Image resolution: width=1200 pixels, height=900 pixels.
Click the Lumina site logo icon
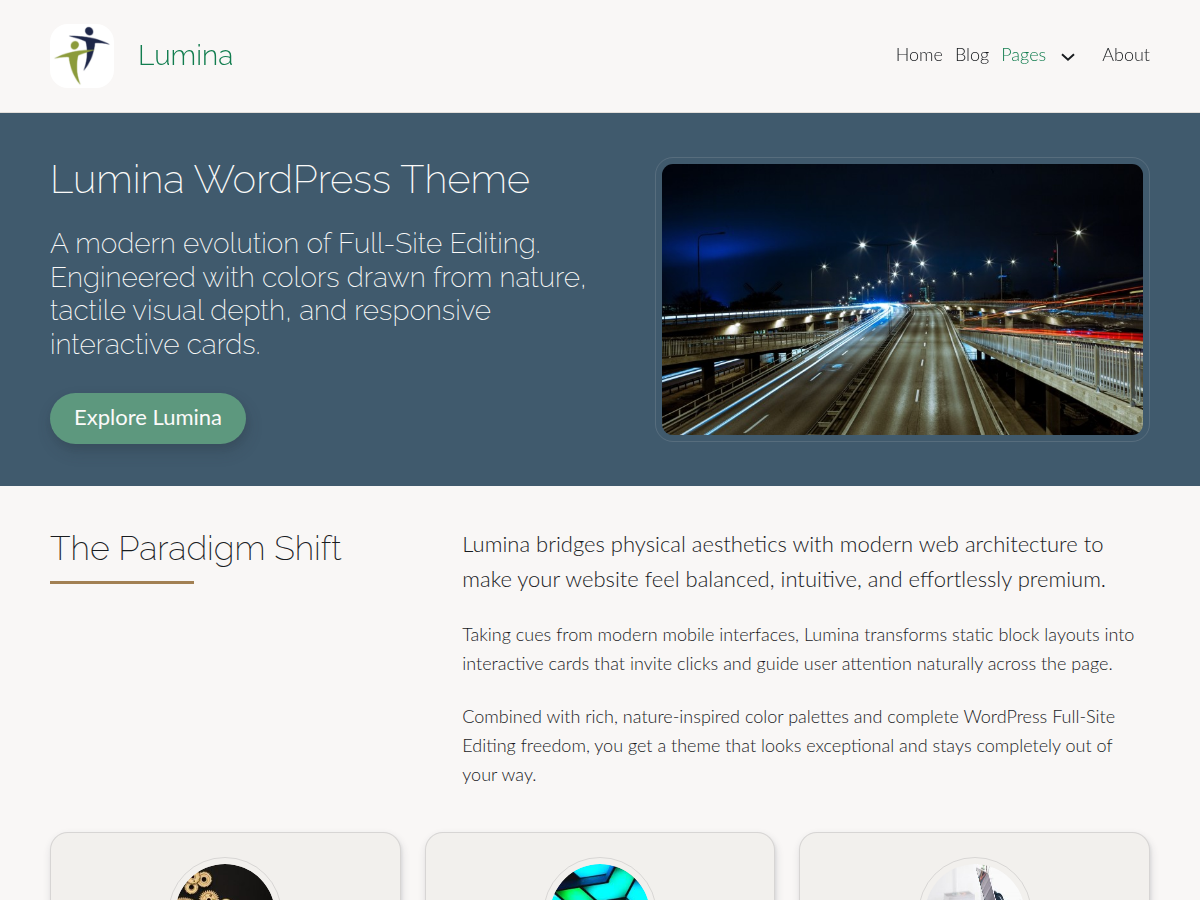[x=82, y=56]
